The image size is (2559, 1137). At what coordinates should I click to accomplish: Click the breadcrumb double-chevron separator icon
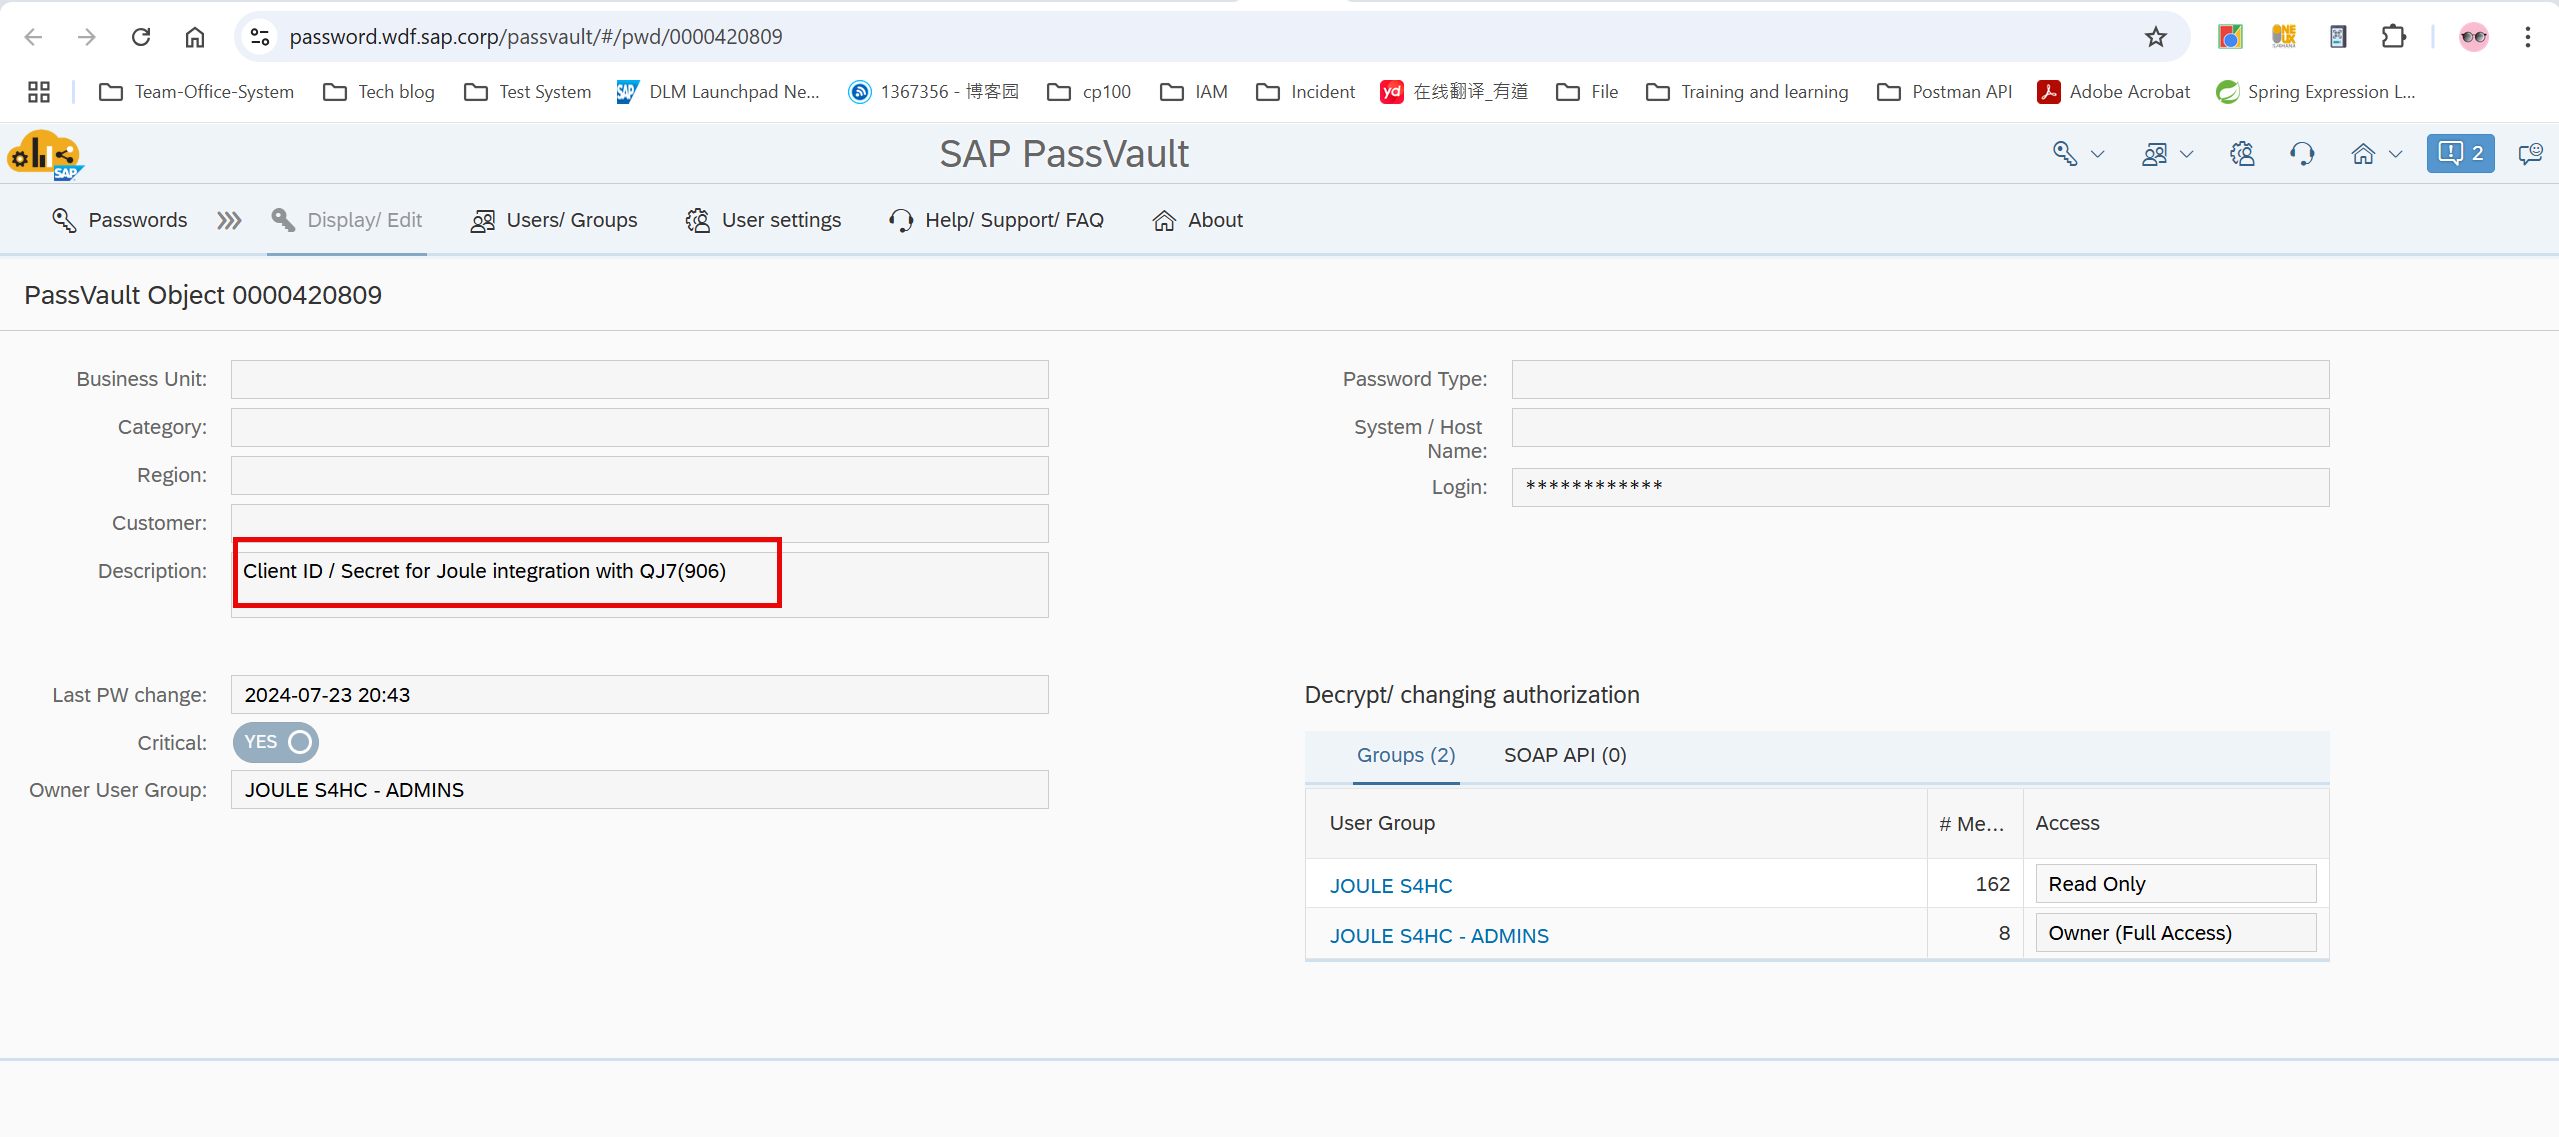coord(229,220)
